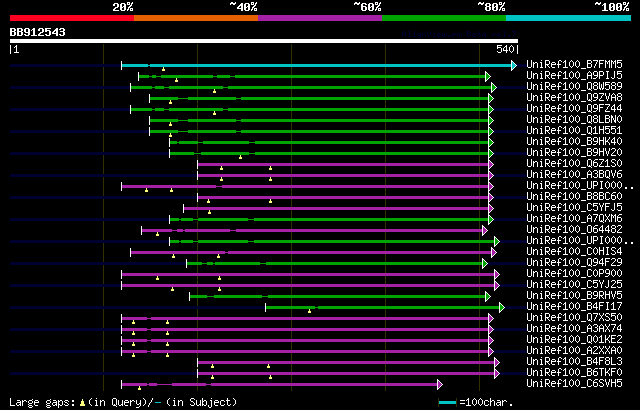Click the BB912543 query name
Viewport: 640px width, 410px height.
point(38,32)
